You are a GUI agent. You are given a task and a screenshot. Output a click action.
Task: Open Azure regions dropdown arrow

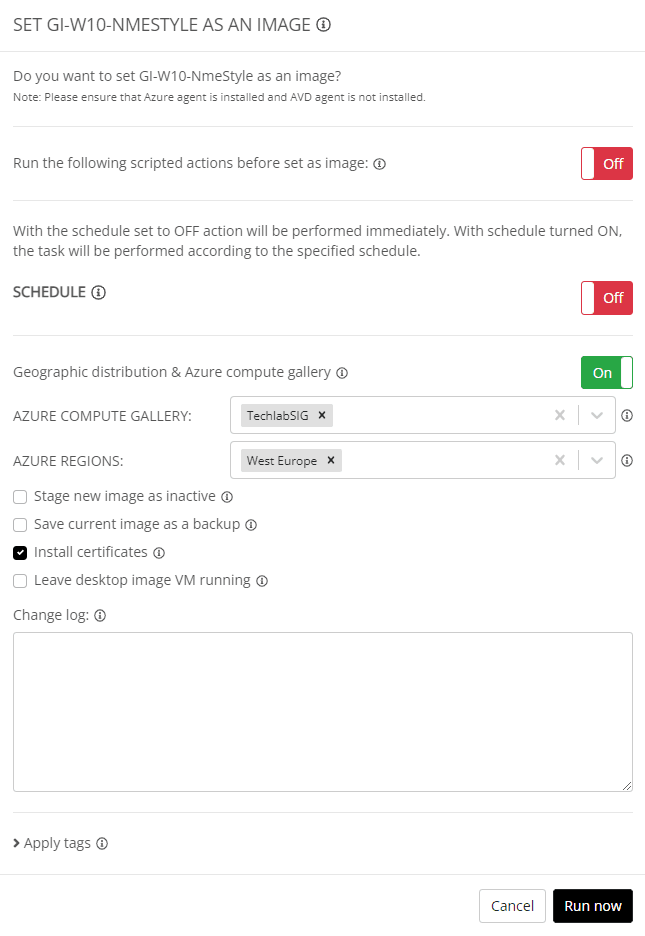pyautogui.click(x=597, y=461)
